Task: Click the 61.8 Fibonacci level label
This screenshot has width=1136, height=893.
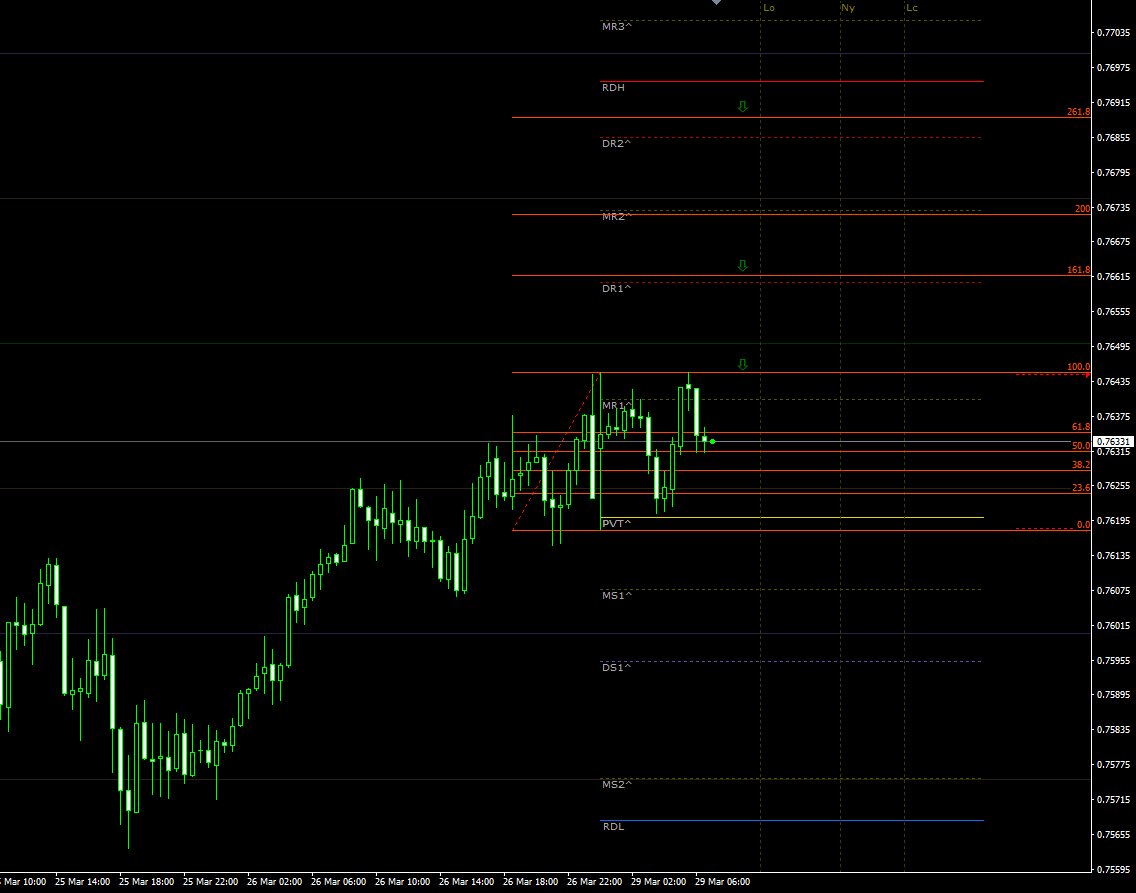Action: pyautogui.click(x=1081, y=427)
